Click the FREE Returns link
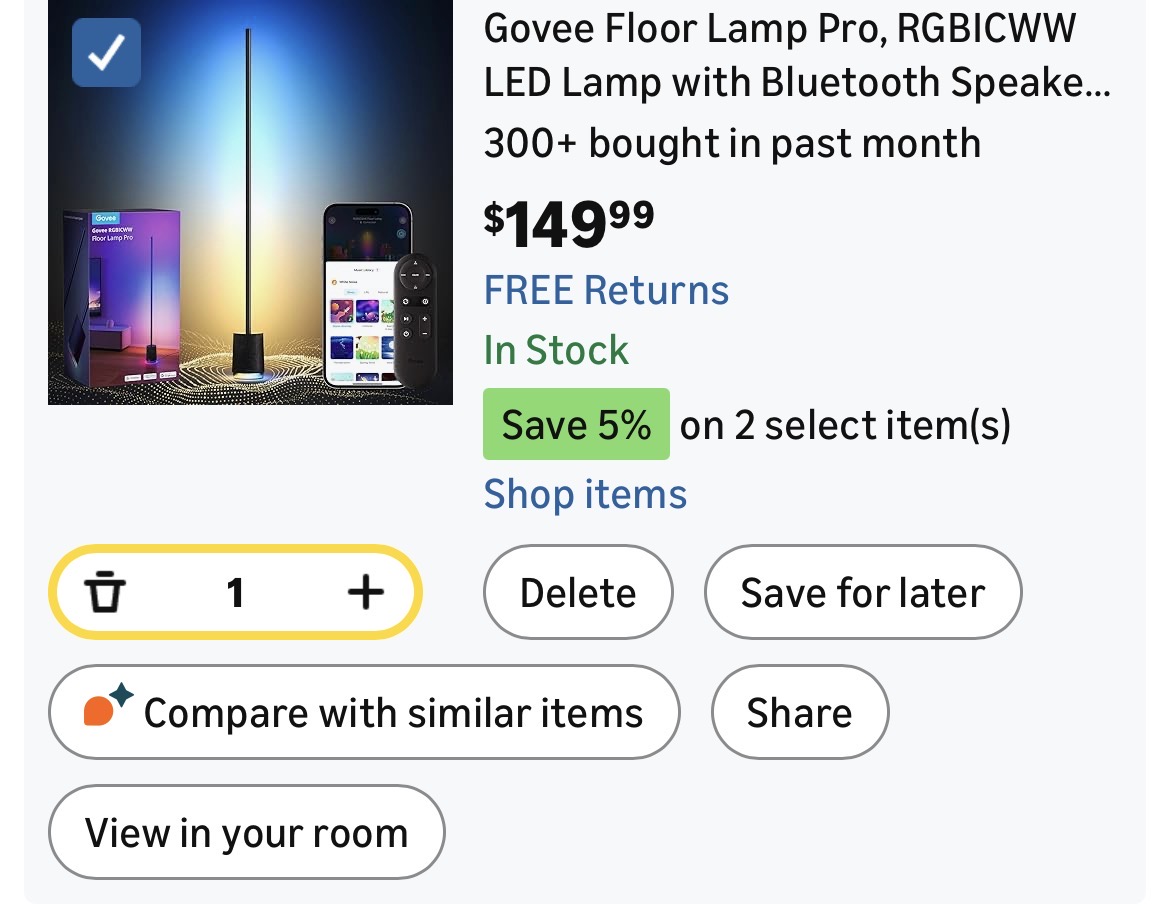The width and height of the screenshot is (1170, 906). [606, 291]
